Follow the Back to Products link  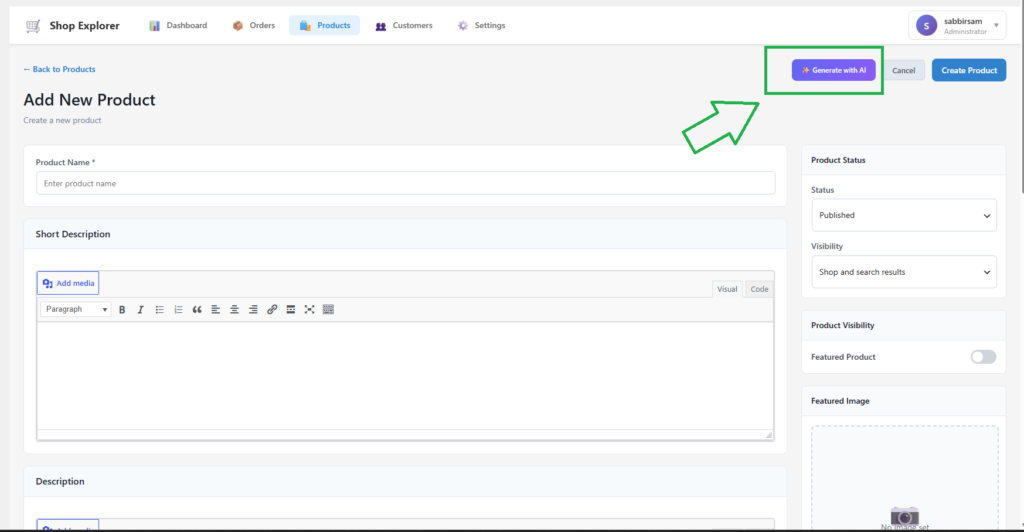(x=59, y=69)
